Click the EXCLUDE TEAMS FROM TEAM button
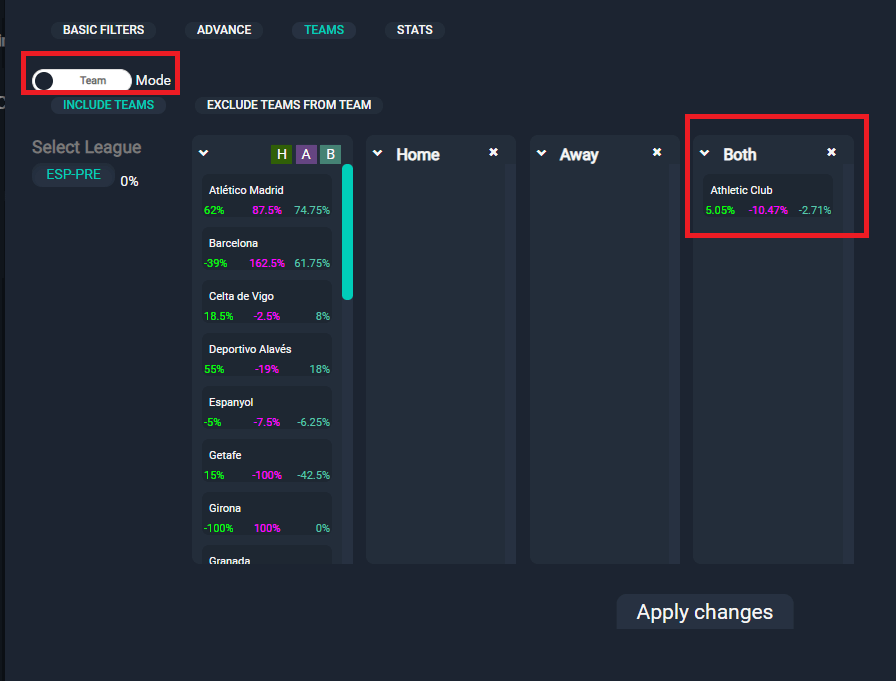896x681 pixels. point(288,105)
